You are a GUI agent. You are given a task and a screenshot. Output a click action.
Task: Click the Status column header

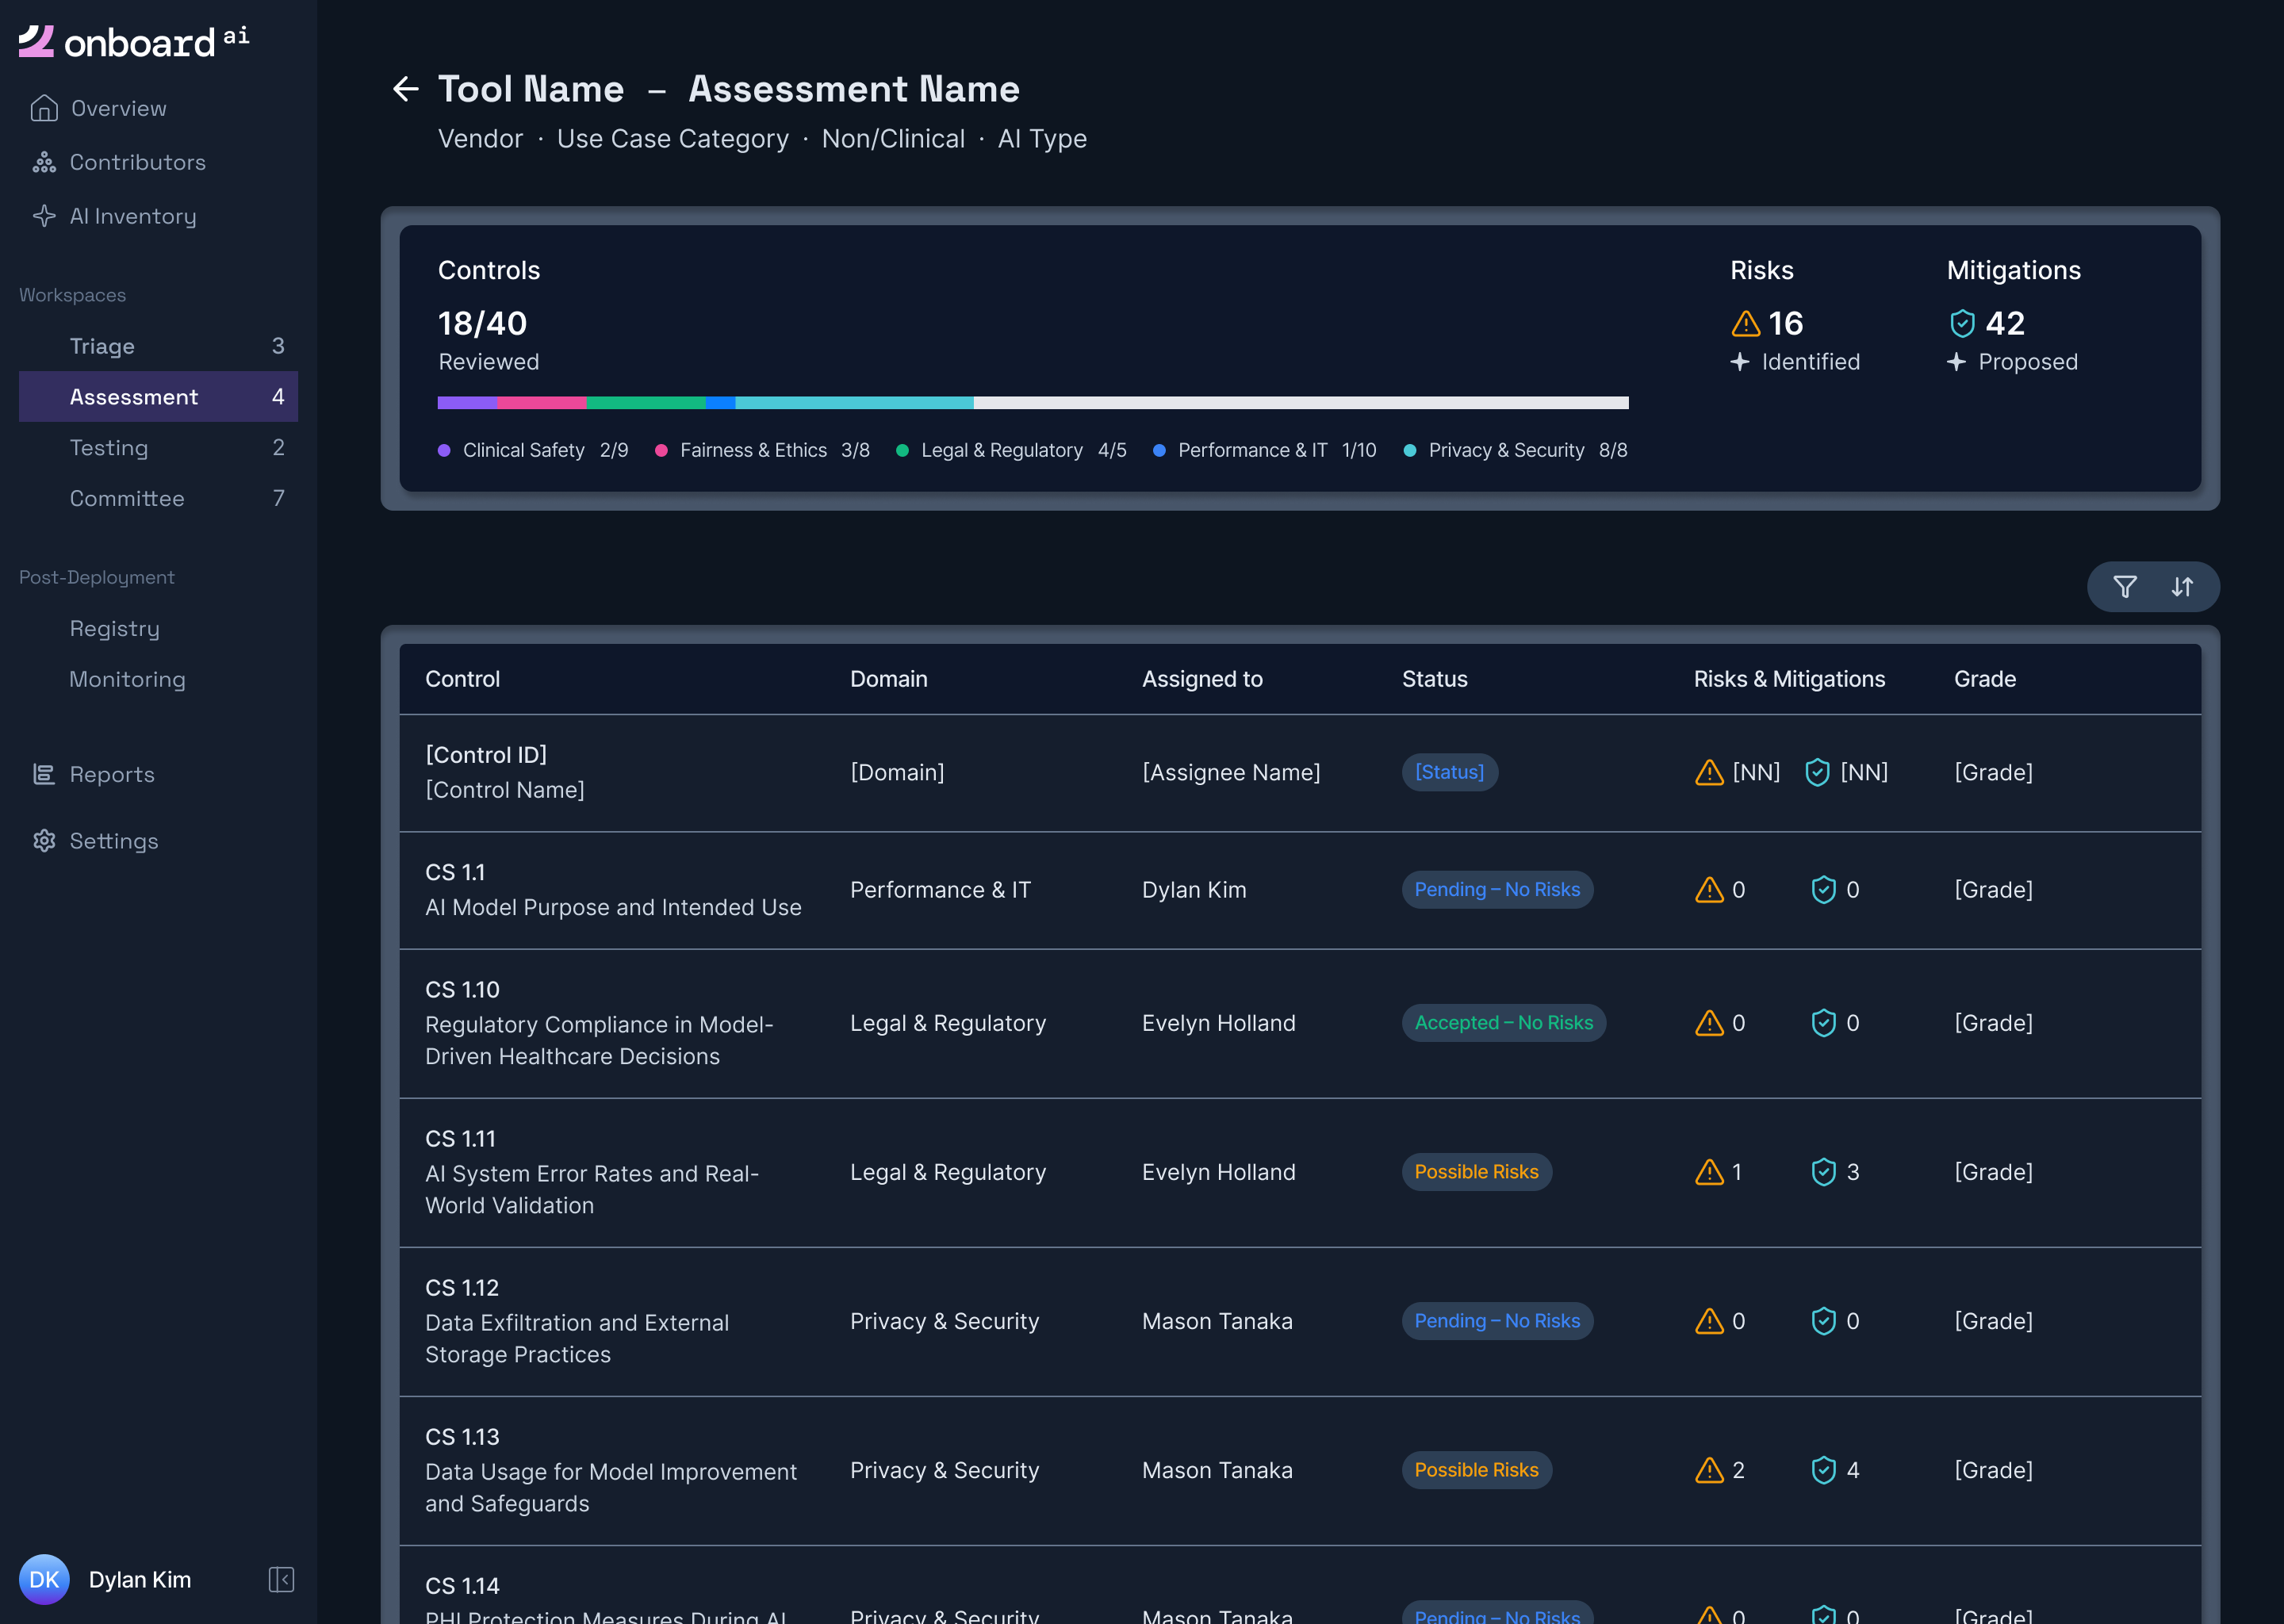1434,680
